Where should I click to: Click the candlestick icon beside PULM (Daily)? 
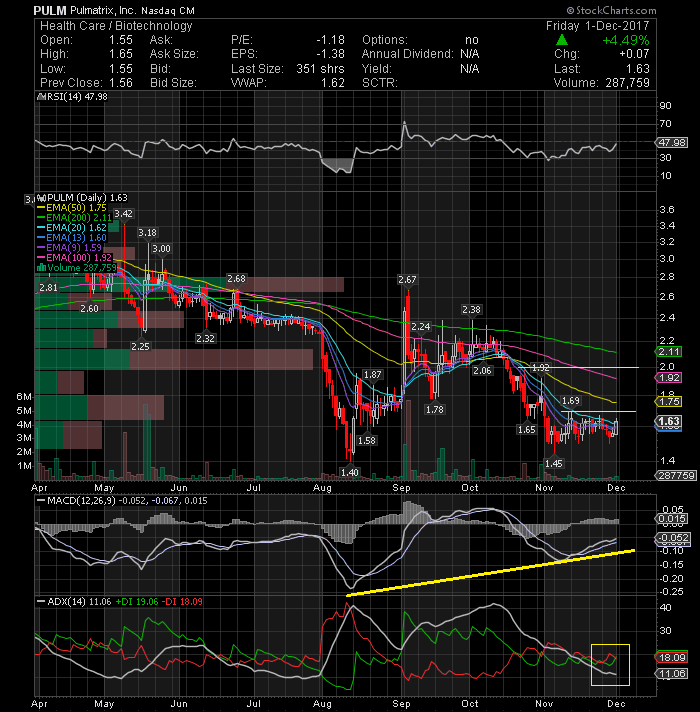41,198
